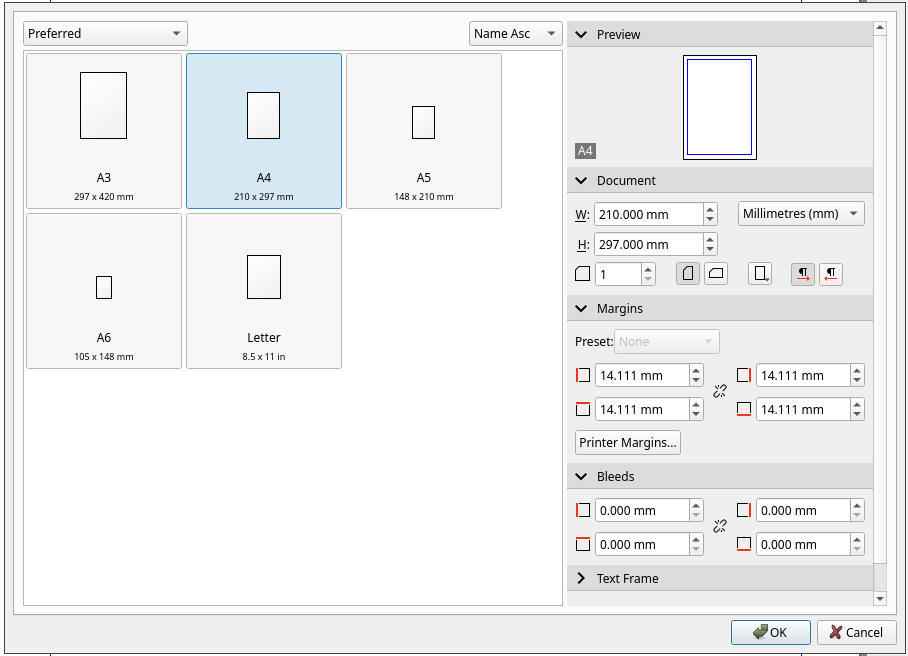Collapse the Margins section
This screenshot has height=656, width=908.
pos(582,308)
